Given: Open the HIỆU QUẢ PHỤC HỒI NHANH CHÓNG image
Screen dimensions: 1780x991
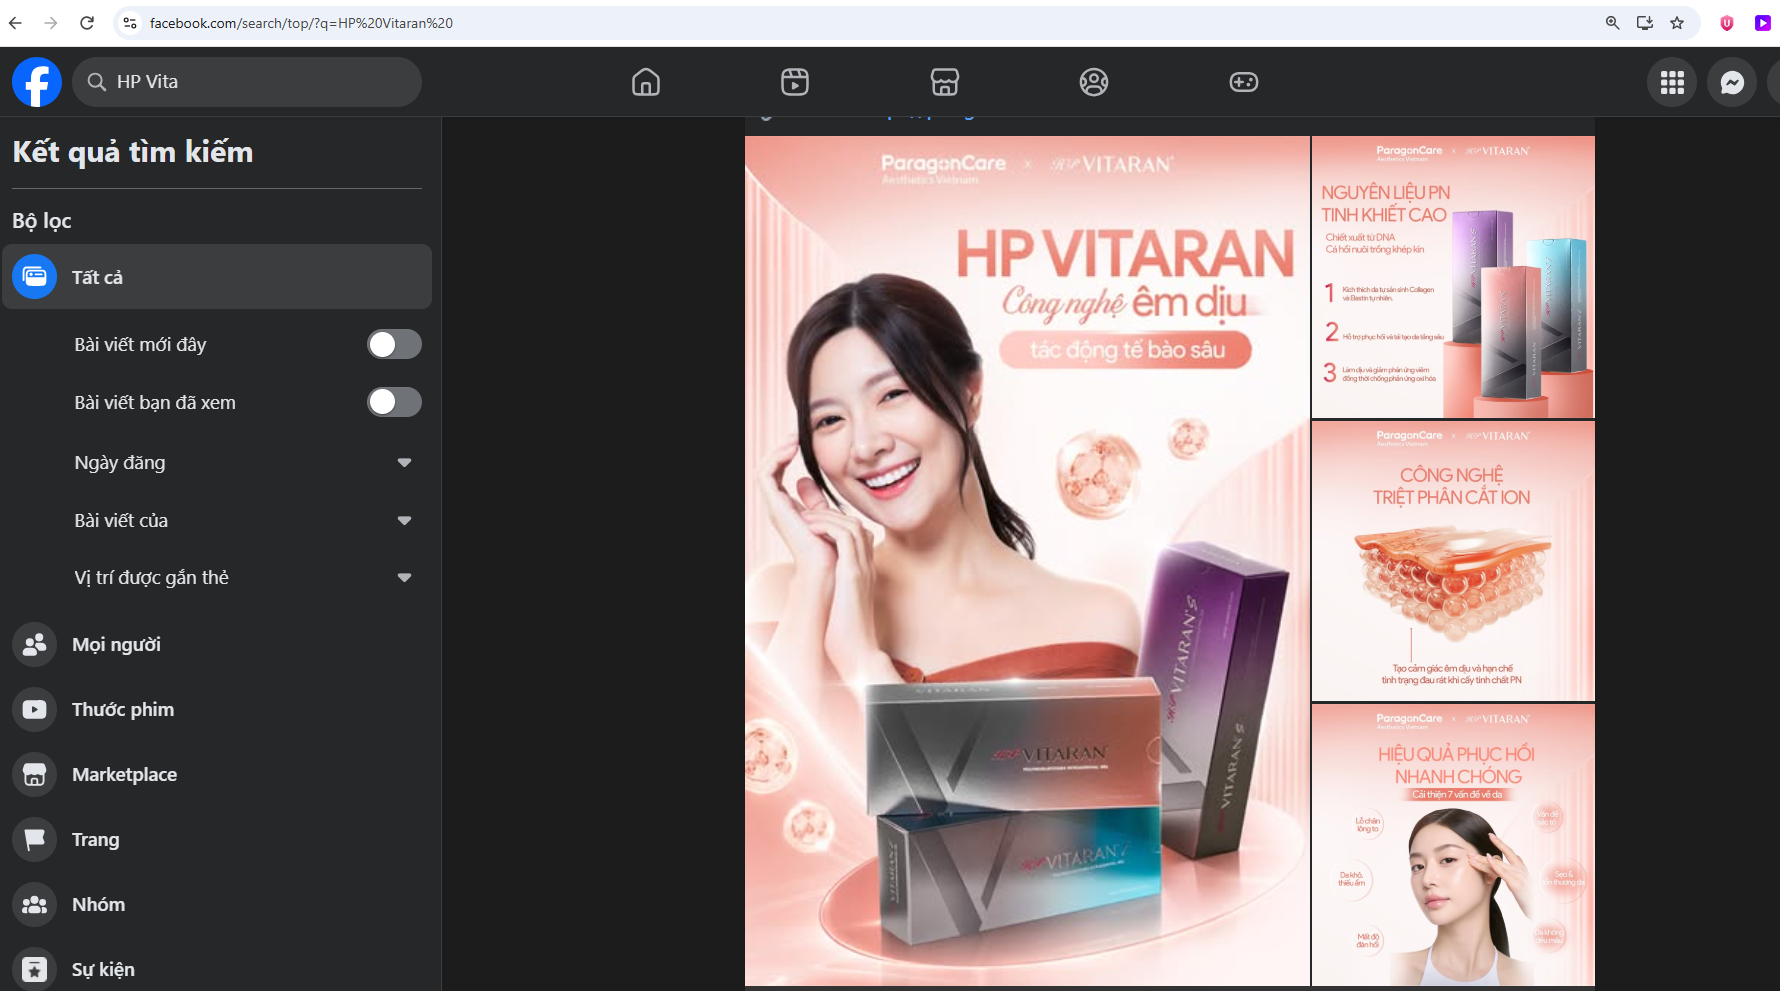Looking at the screenshot, I should pos(1453,845).
